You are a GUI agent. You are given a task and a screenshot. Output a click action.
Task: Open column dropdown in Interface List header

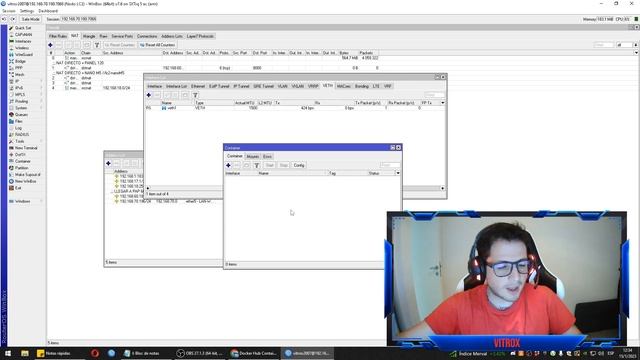(x=442, y=103)
